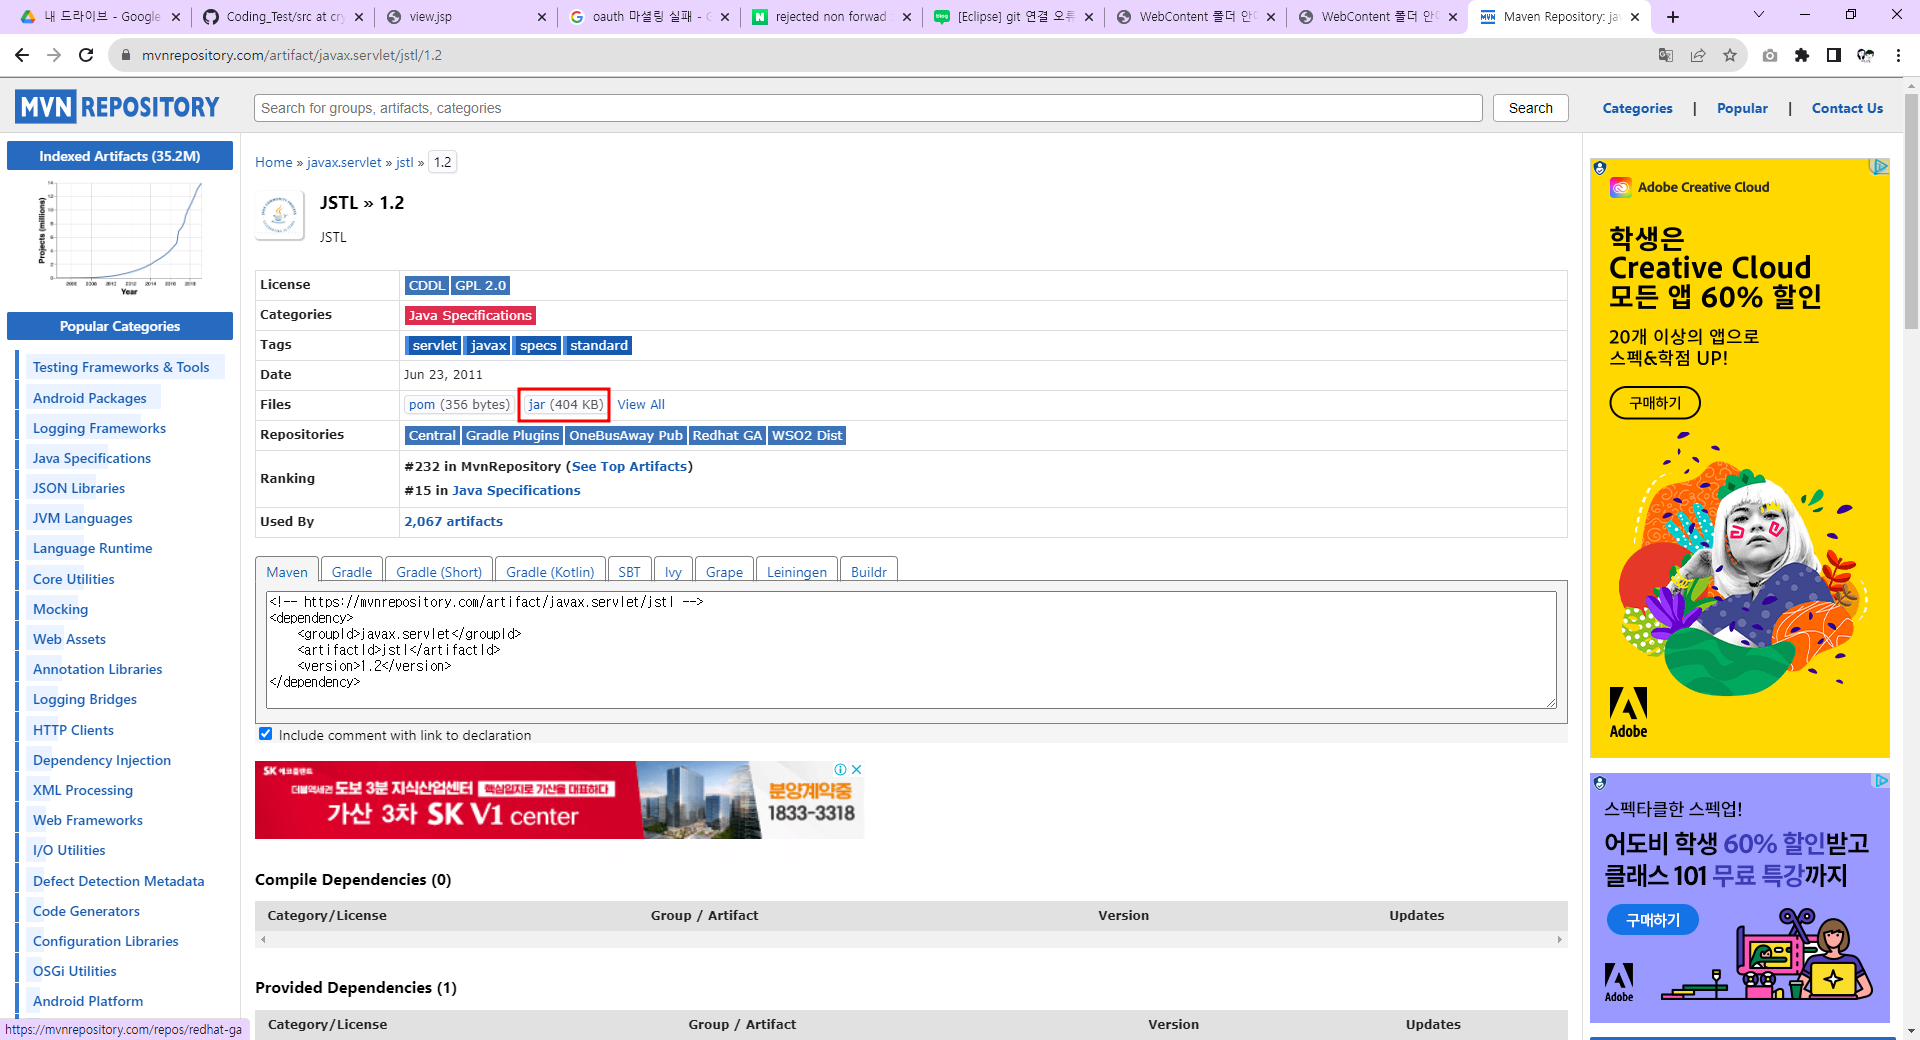Click See Top Artifacts link
This screenshot has height=1040, width=1920.
(629, 466)
